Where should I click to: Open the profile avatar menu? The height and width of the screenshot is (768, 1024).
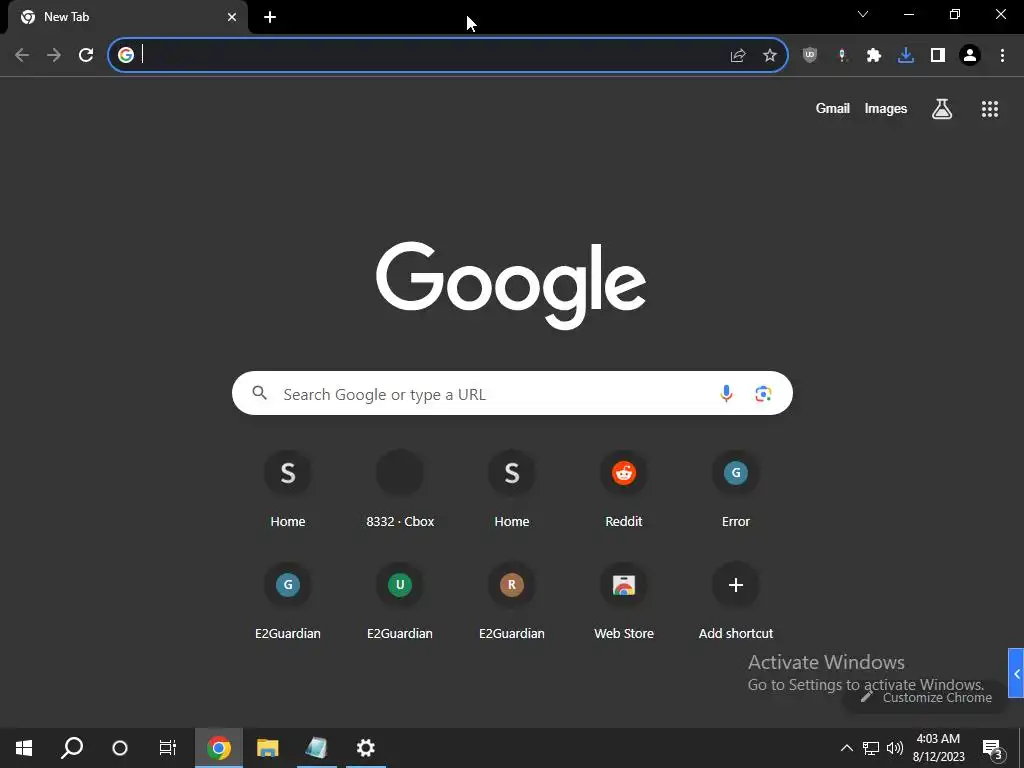(x=970, y=55)
